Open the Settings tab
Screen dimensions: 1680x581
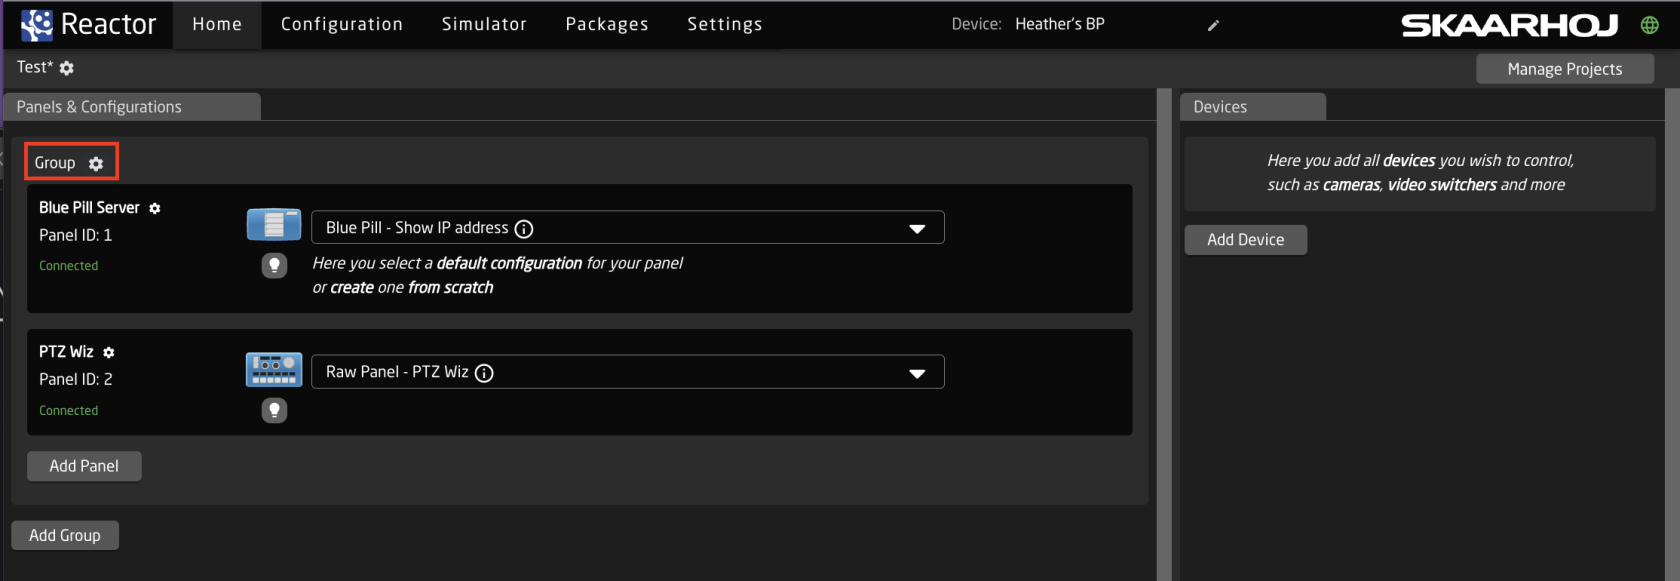pos(725,24)
